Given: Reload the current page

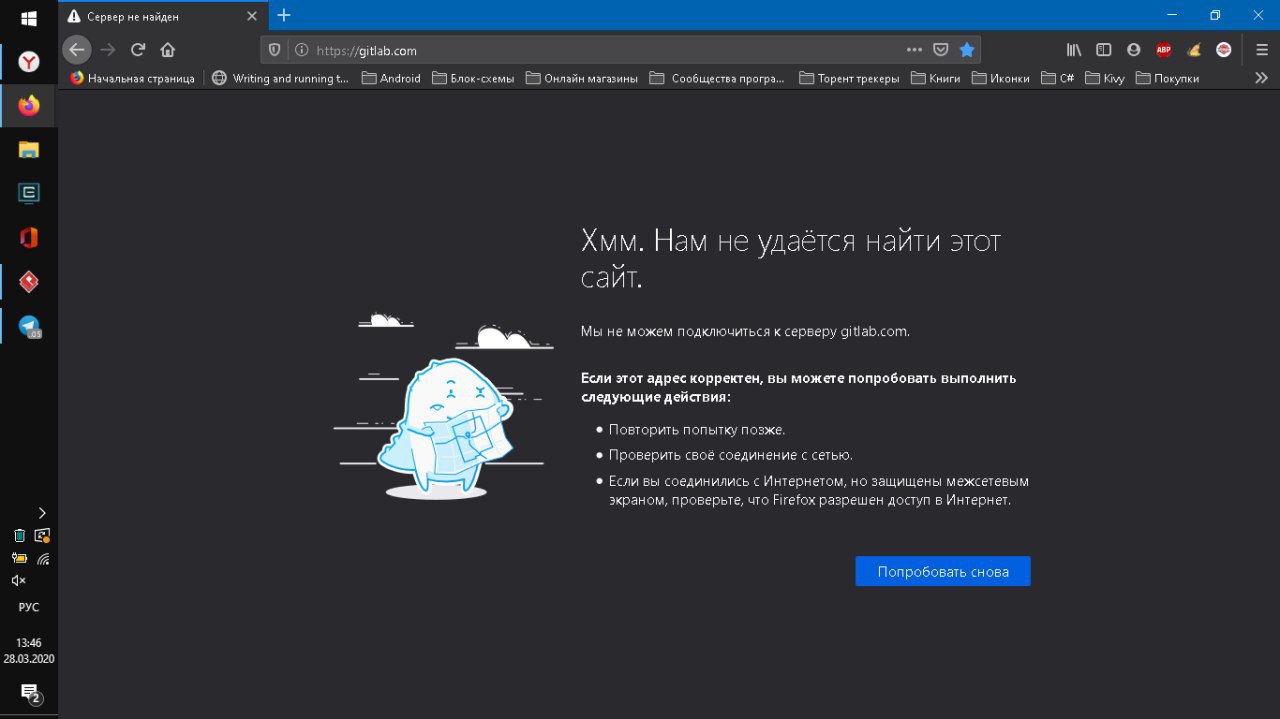Looking at the screenshot, I should (x=138, y=50).
